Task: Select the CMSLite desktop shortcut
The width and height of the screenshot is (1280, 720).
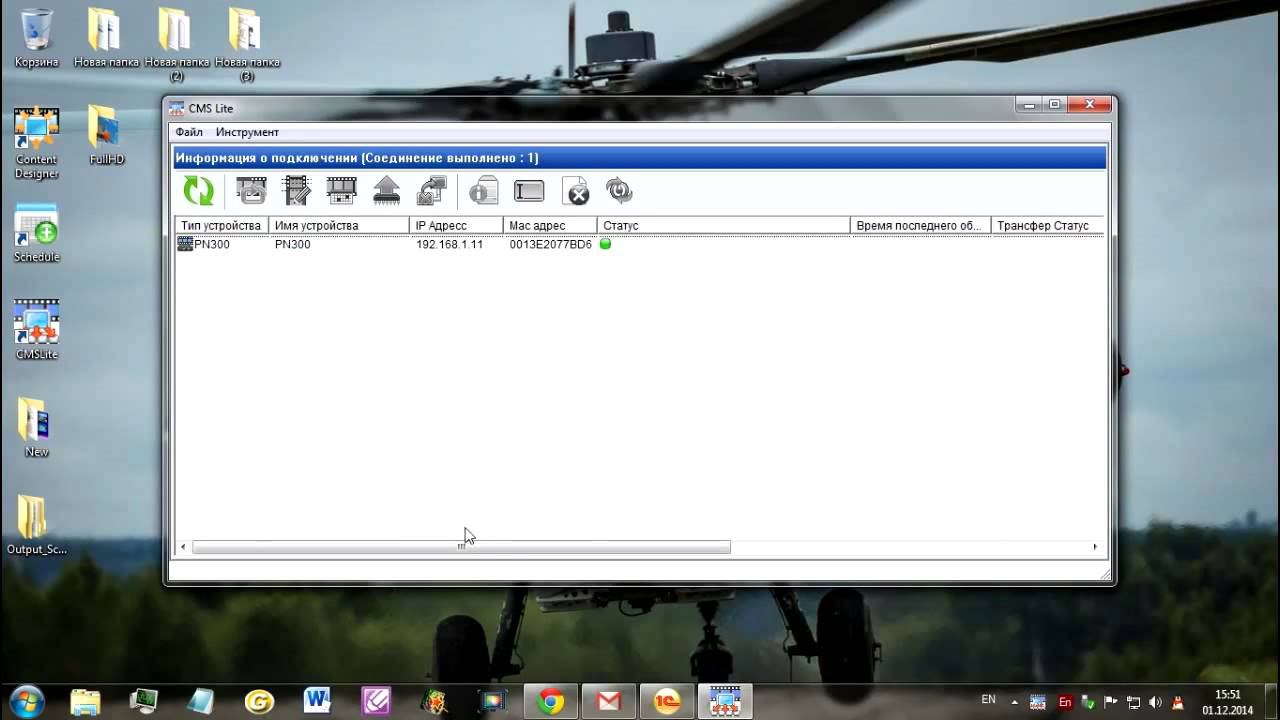Action: [x=37, y=330]
